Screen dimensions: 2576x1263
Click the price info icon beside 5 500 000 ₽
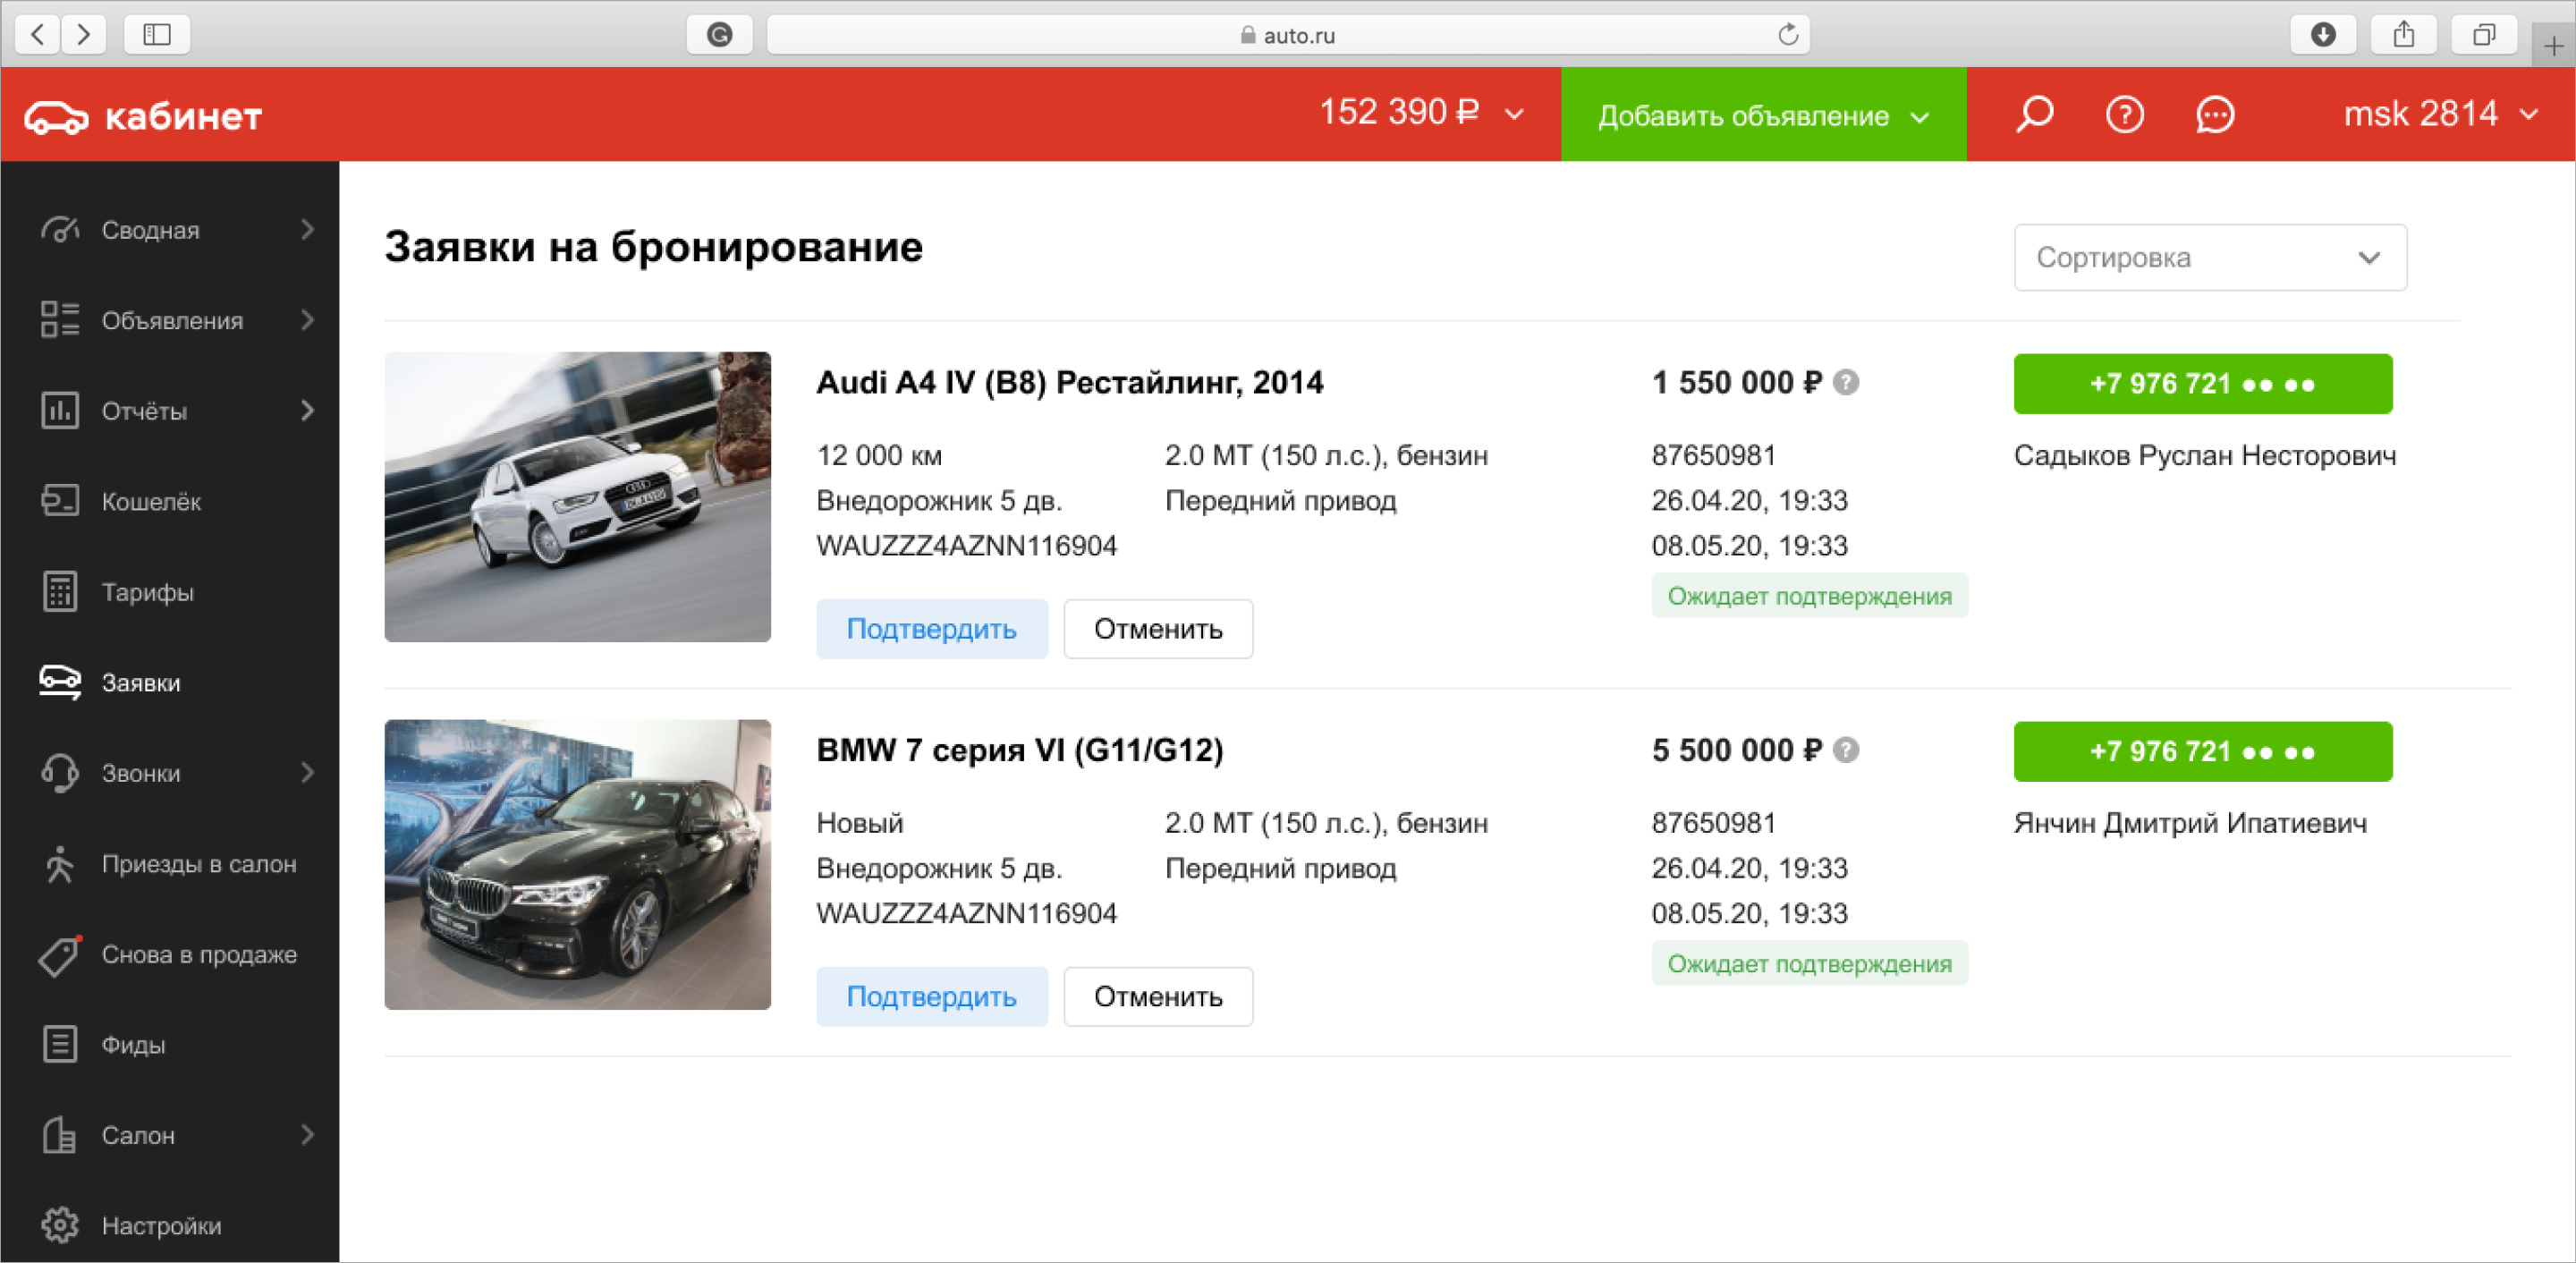(x=1846, y=750)
